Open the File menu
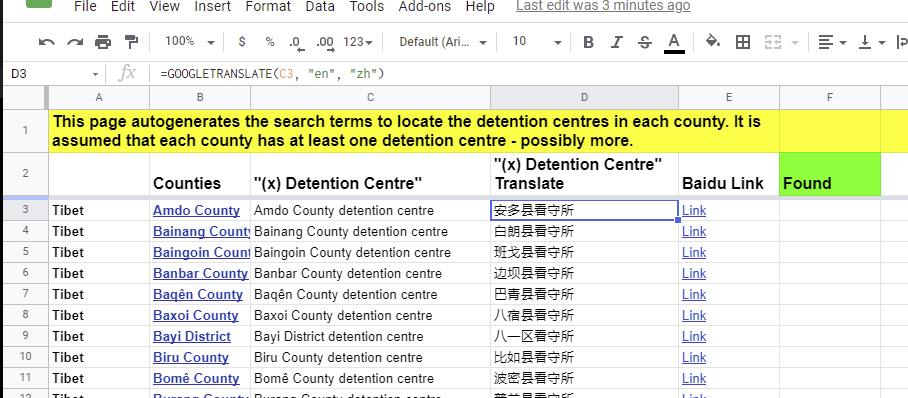 point(86,6)
